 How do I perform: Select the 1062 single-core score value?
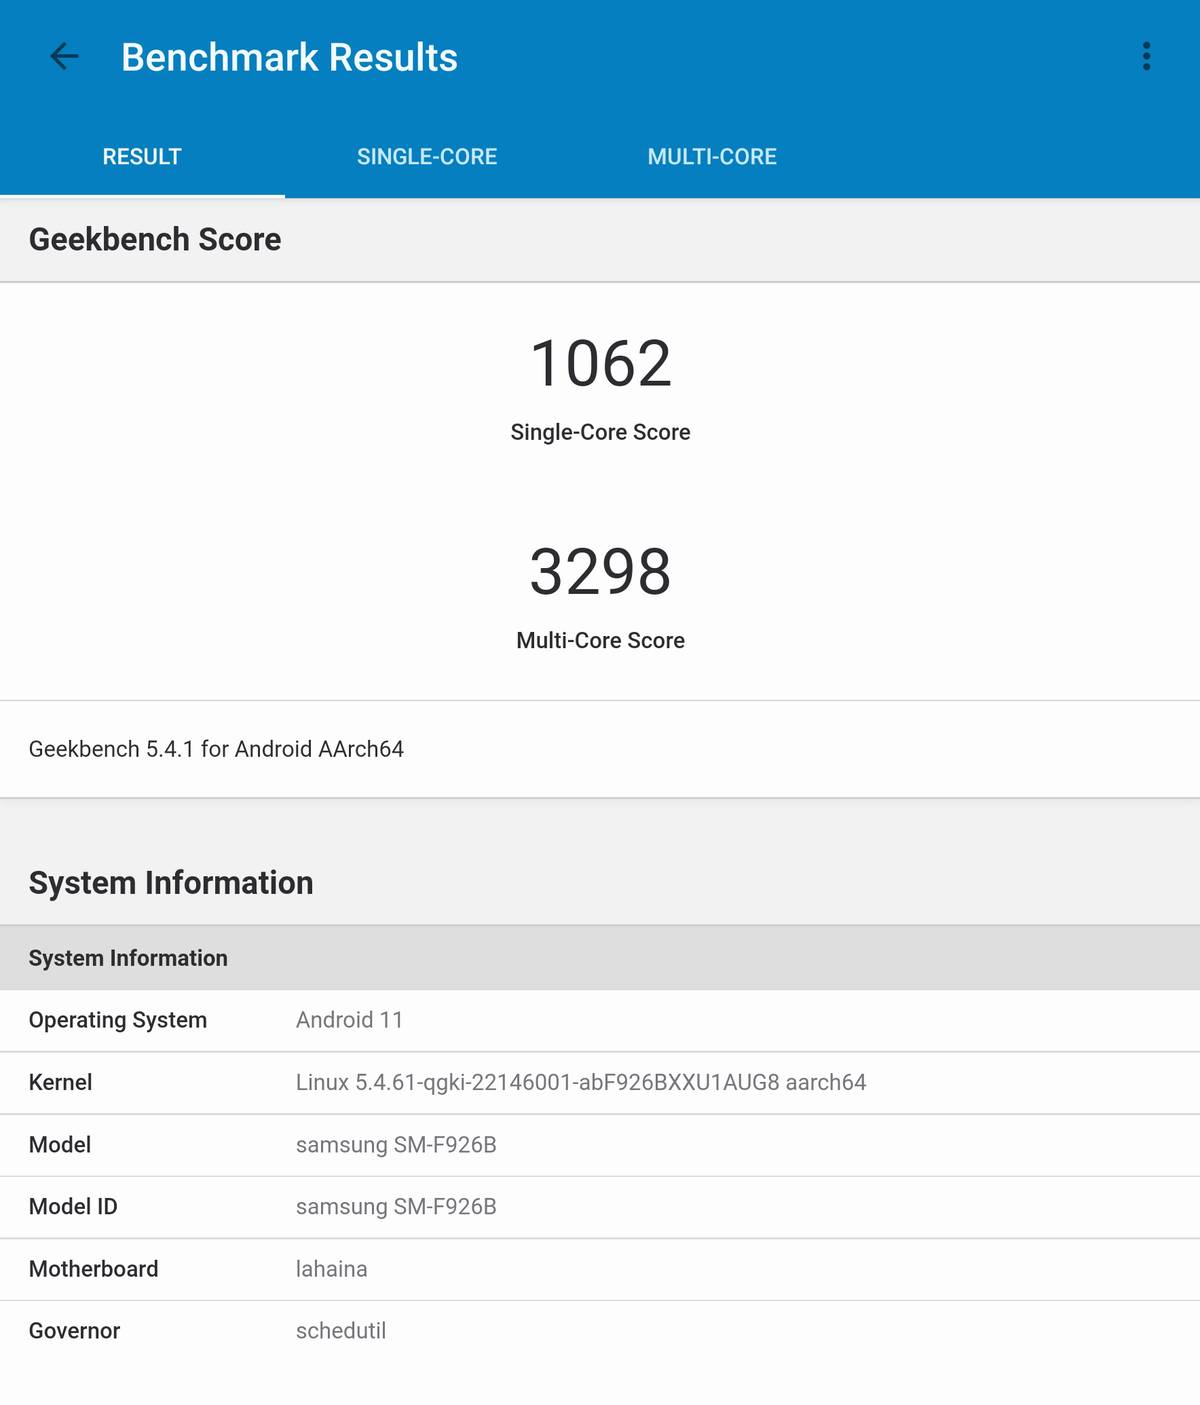coord(600,363)
